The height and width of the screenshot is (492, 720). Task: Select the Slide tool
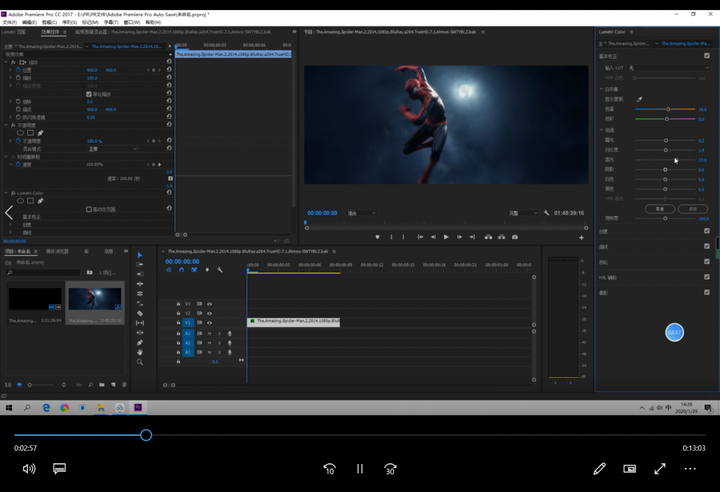140,333
